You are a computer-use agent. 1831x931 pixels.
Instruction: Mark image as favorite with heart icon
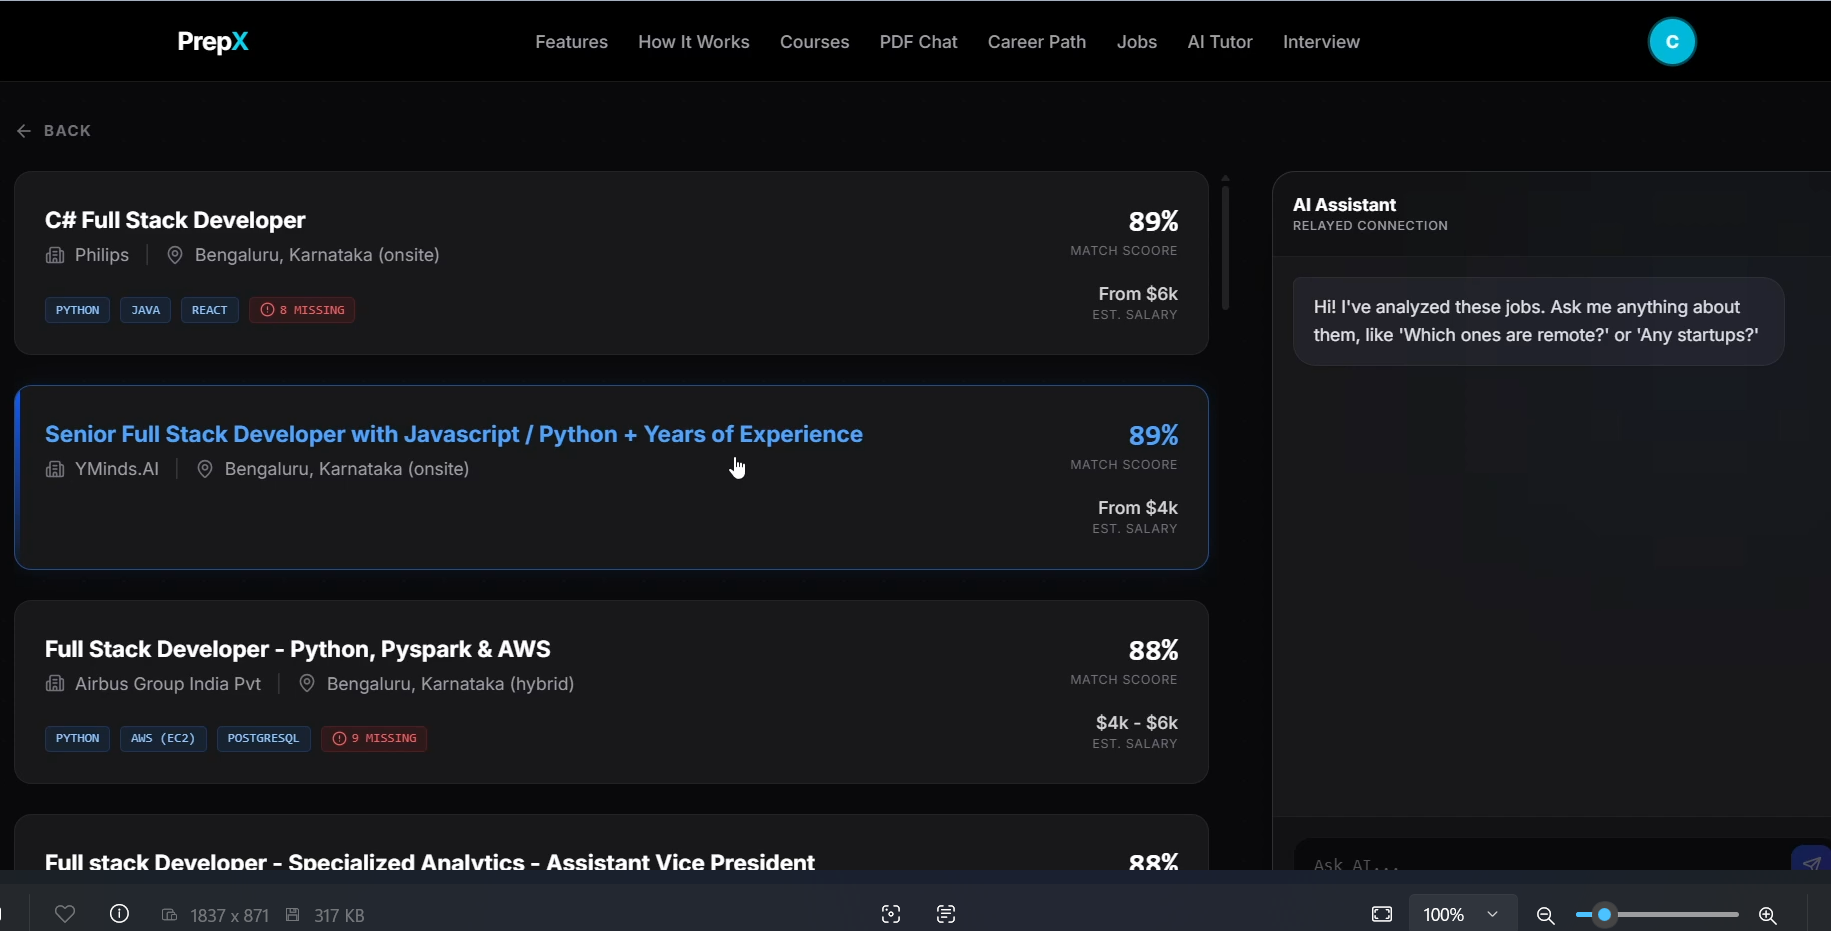click(x=65, y=914)
